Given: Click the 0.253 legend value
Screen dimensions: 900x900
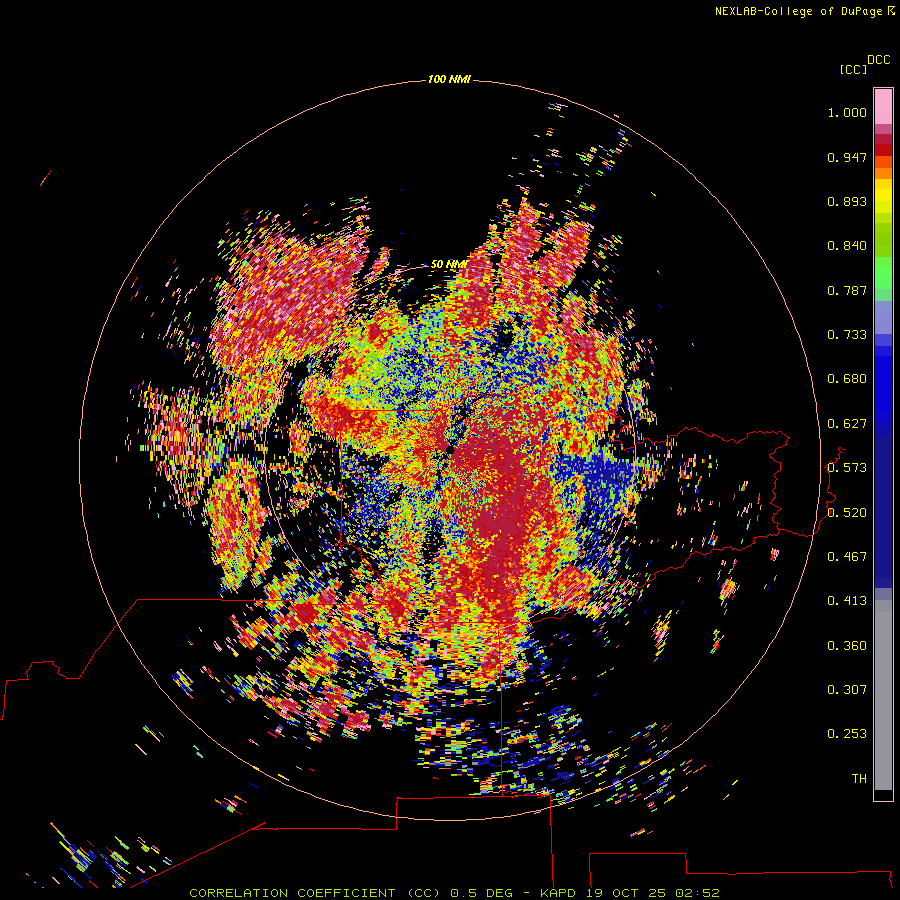Looking at the screenshot, I should pos(847,734).
